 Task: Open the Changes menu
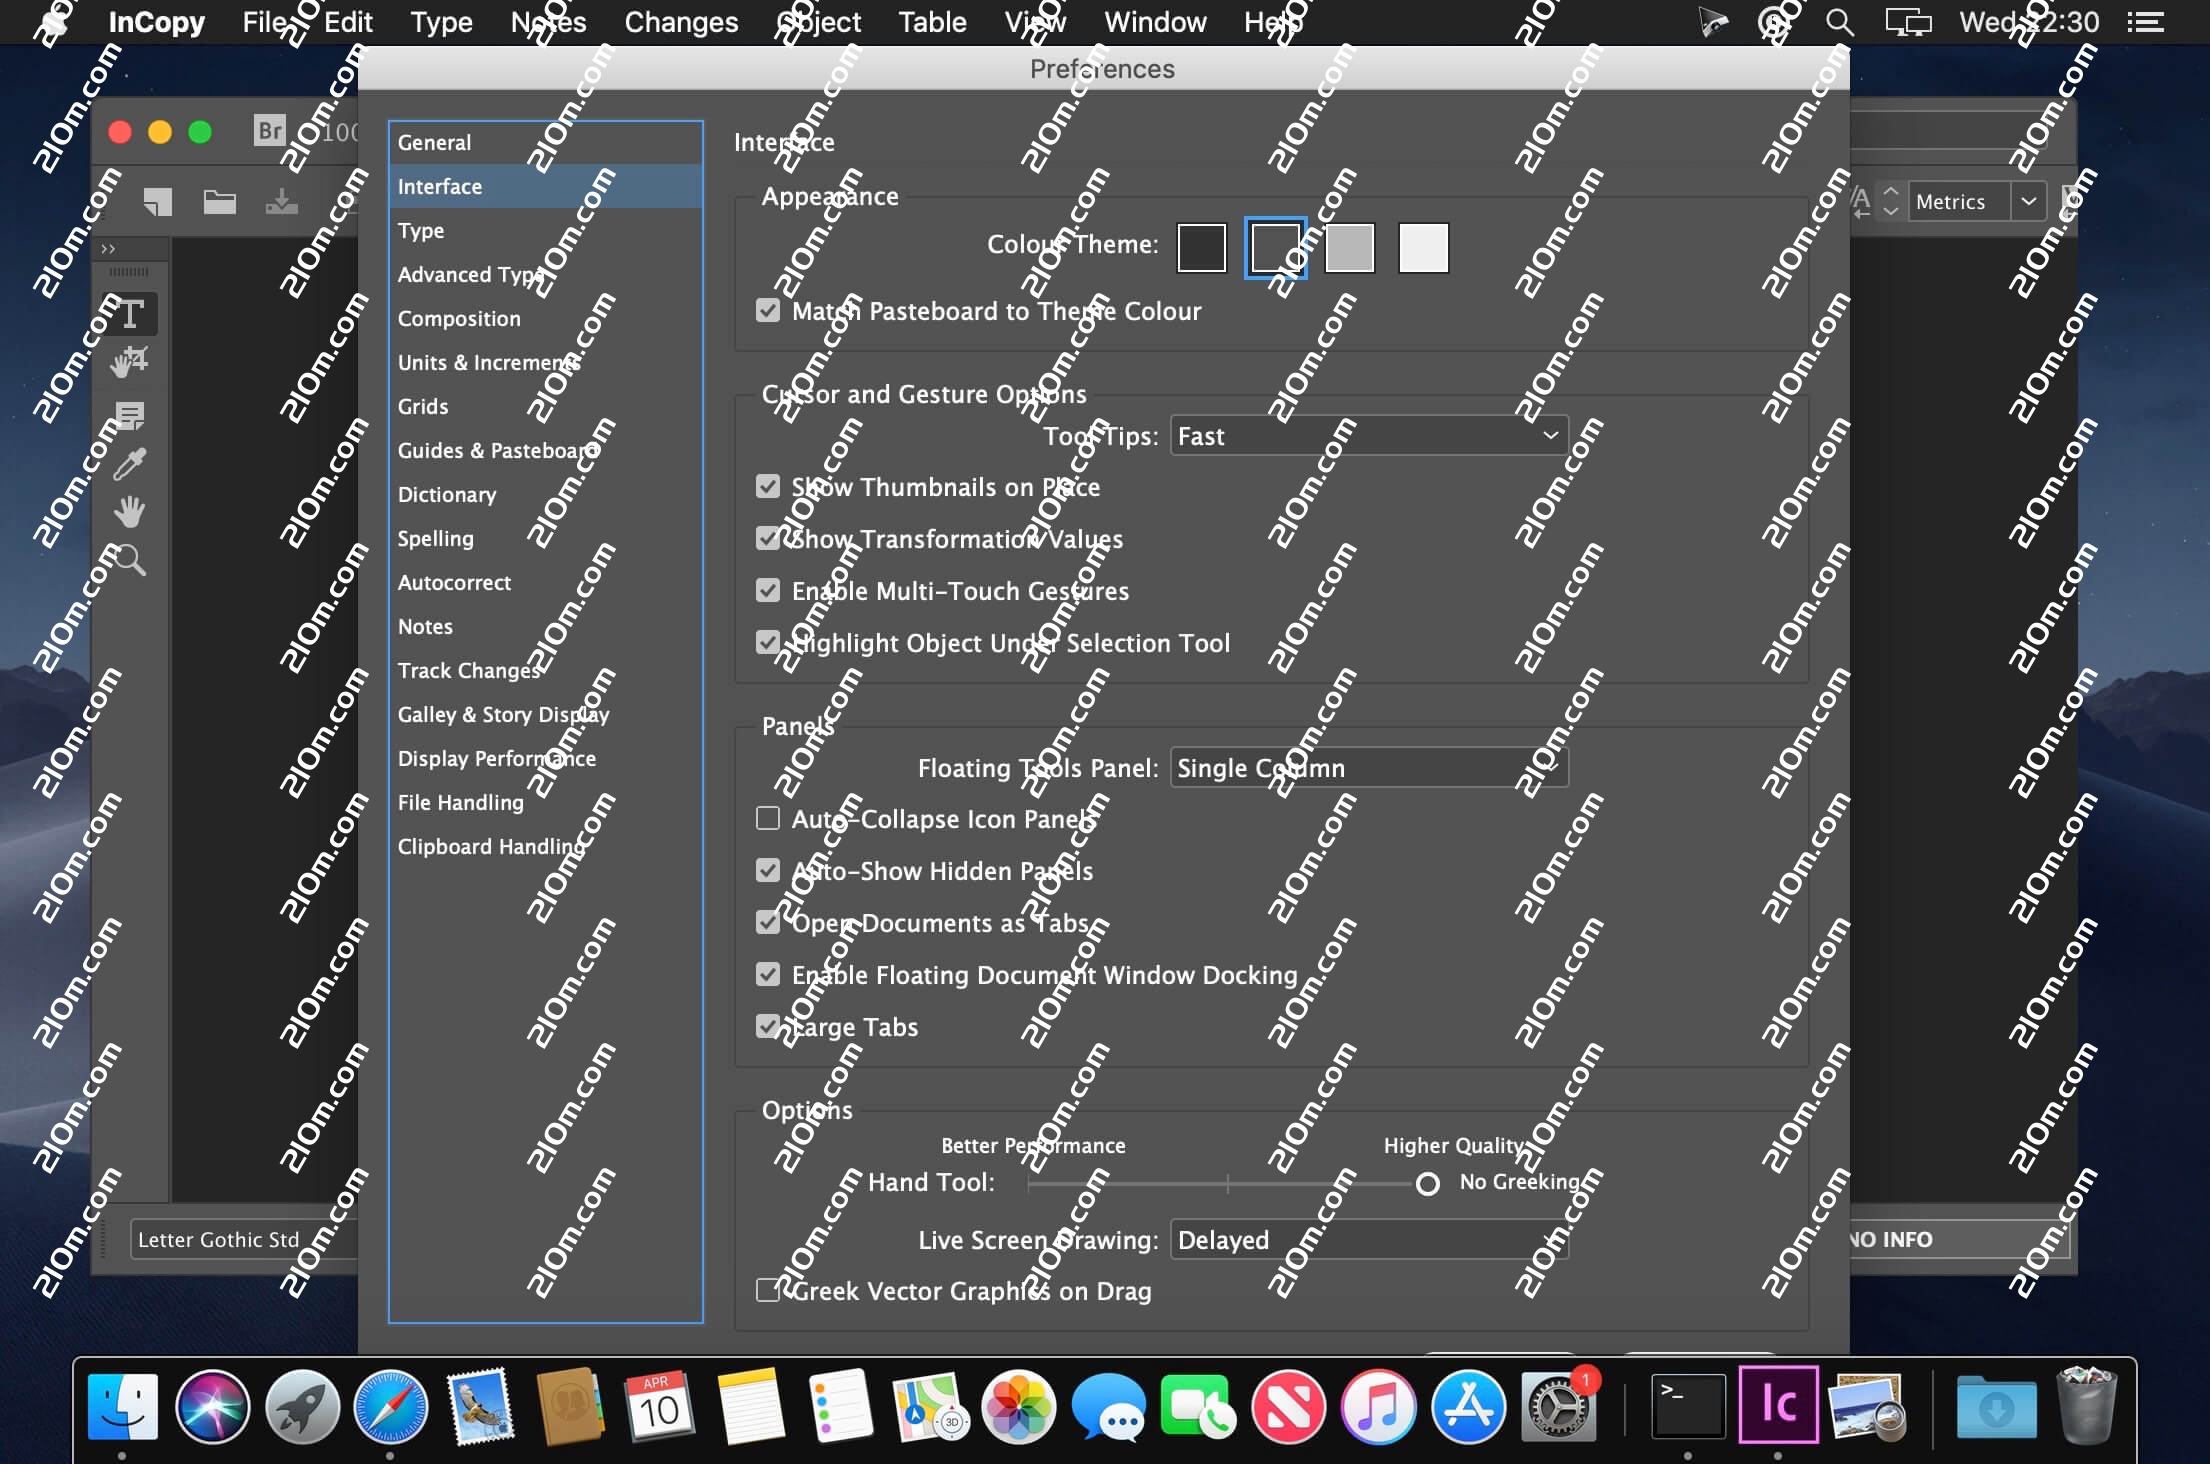681,22
